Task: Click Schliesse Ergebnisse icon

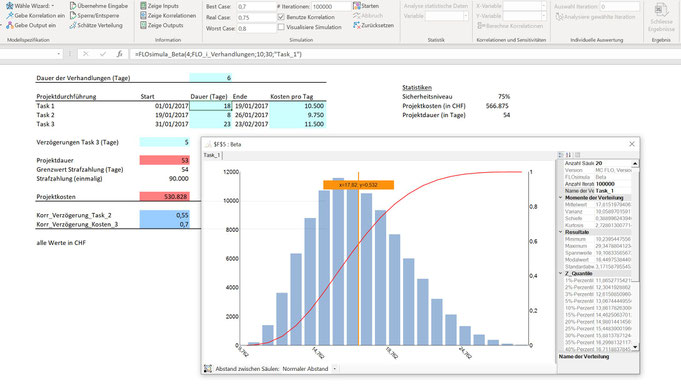Action: tap(661, 10)
